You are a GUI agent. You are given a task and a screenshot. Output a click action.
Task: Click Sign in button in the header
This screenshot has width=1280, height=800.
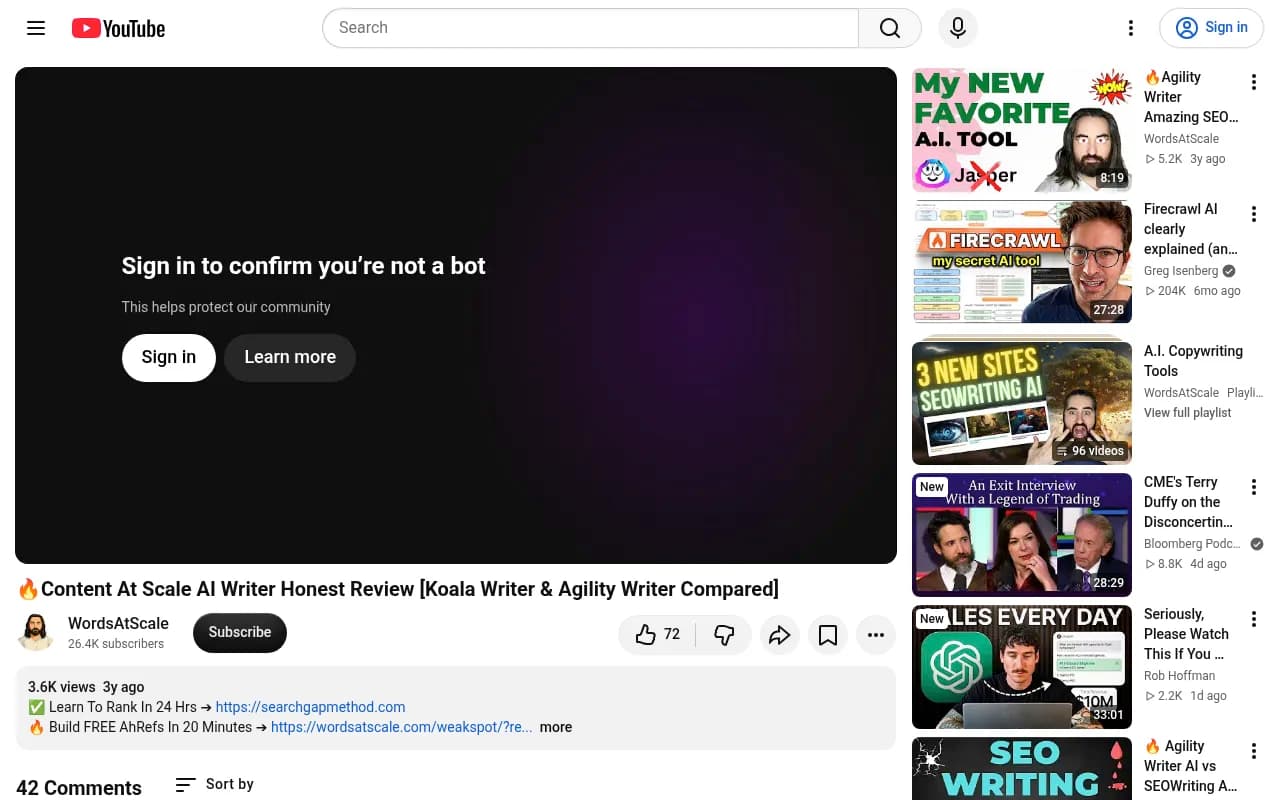click(1211, 28)
